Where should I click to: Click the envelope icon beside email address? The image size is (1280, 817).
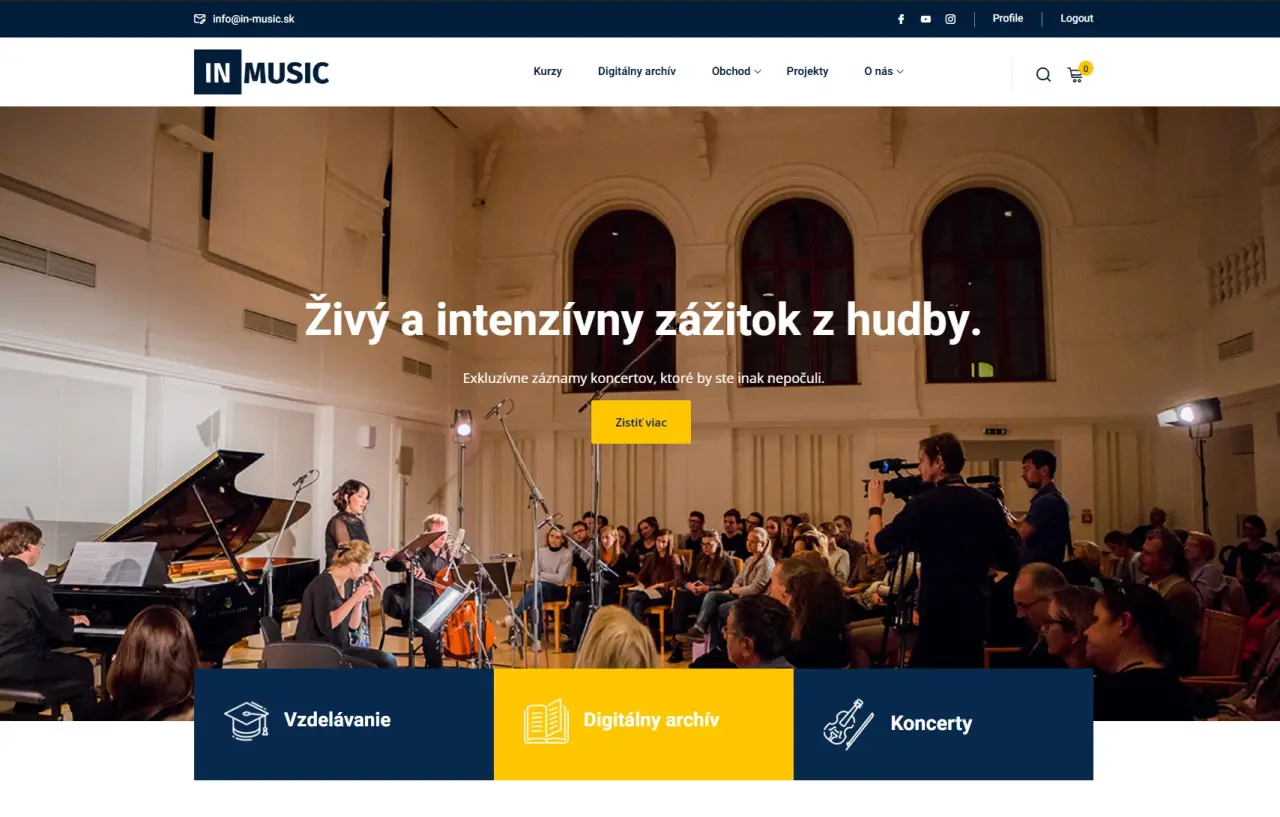[200, 19]
